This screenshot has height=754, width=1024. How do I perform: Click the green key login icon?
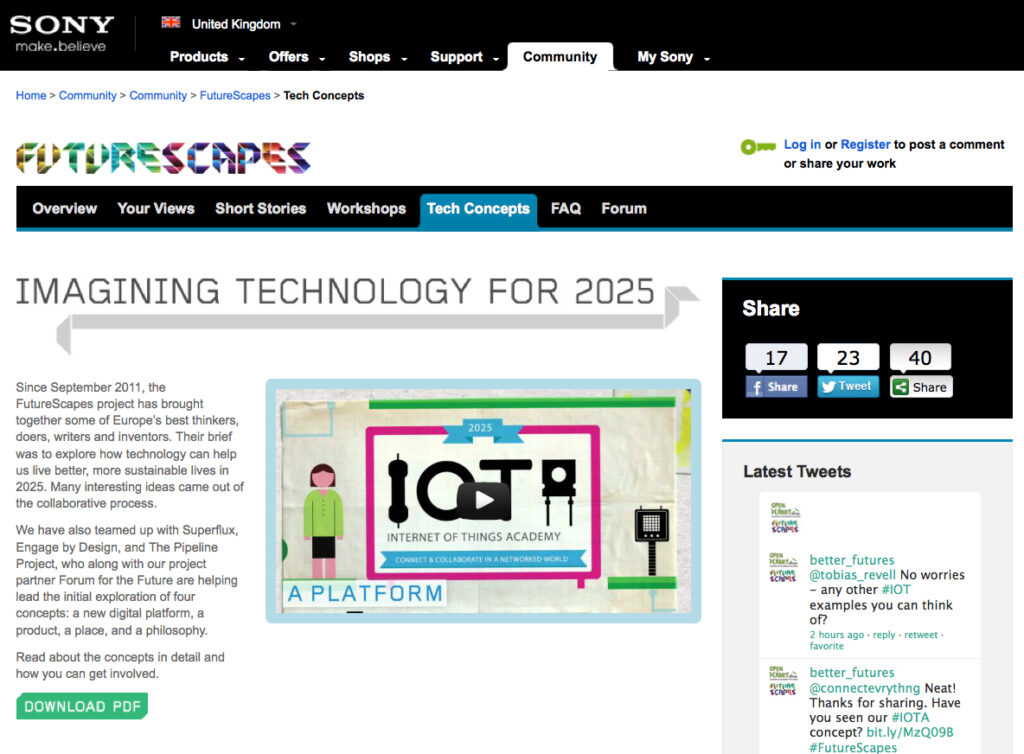coord(758,147)
